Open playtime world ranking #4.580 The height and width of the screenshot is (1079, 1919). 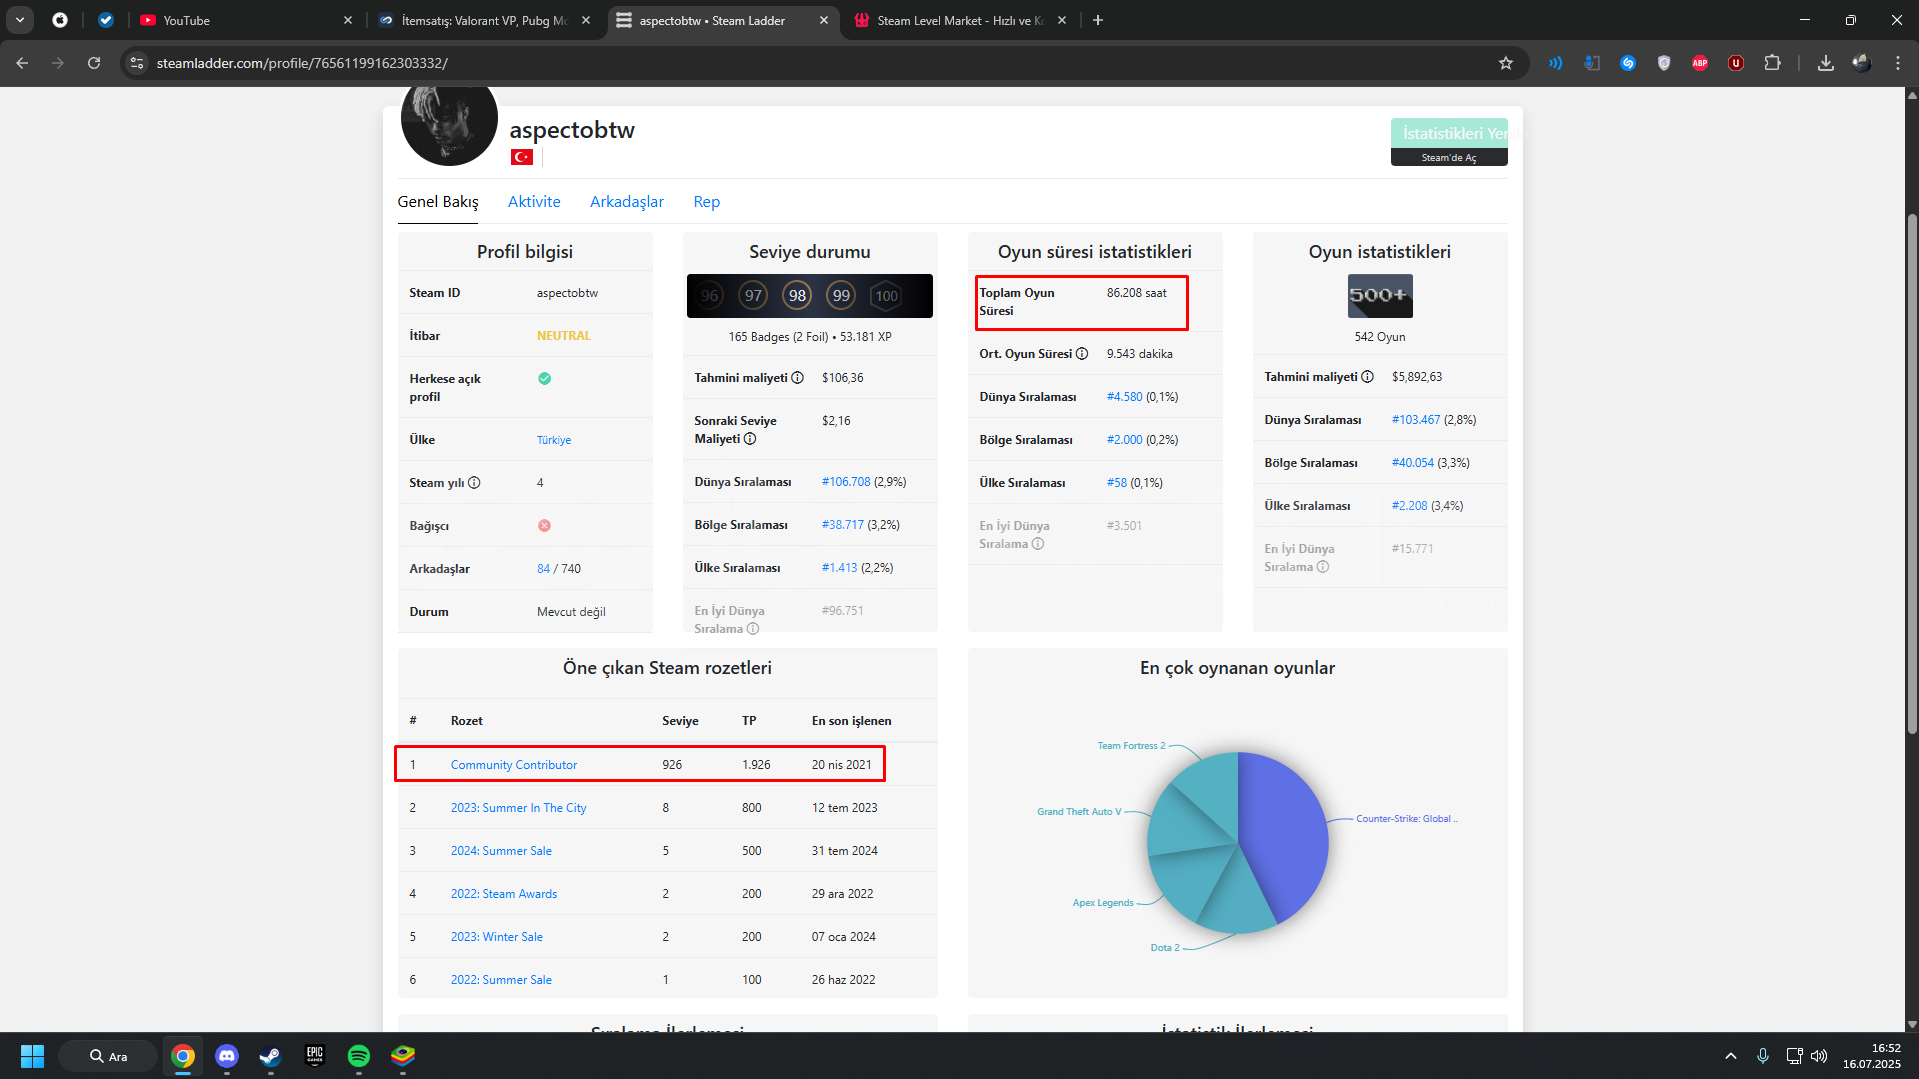click(x=1125, y=397)
